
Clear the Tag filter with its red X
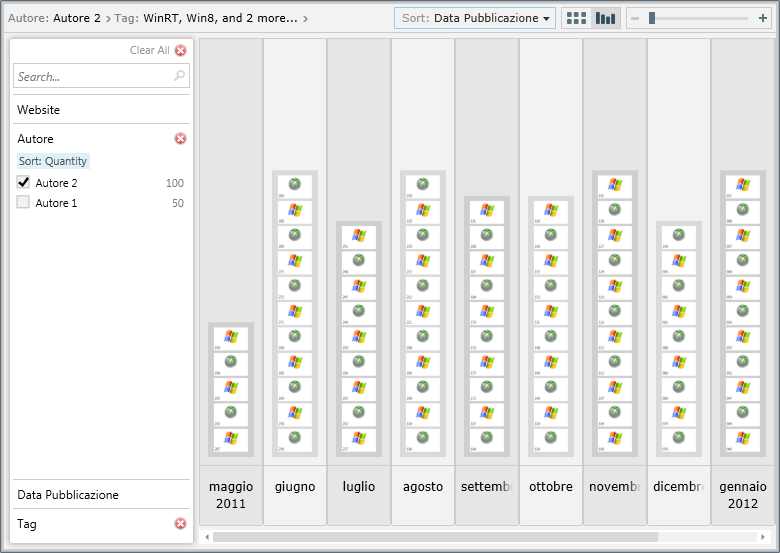[181, 523]
